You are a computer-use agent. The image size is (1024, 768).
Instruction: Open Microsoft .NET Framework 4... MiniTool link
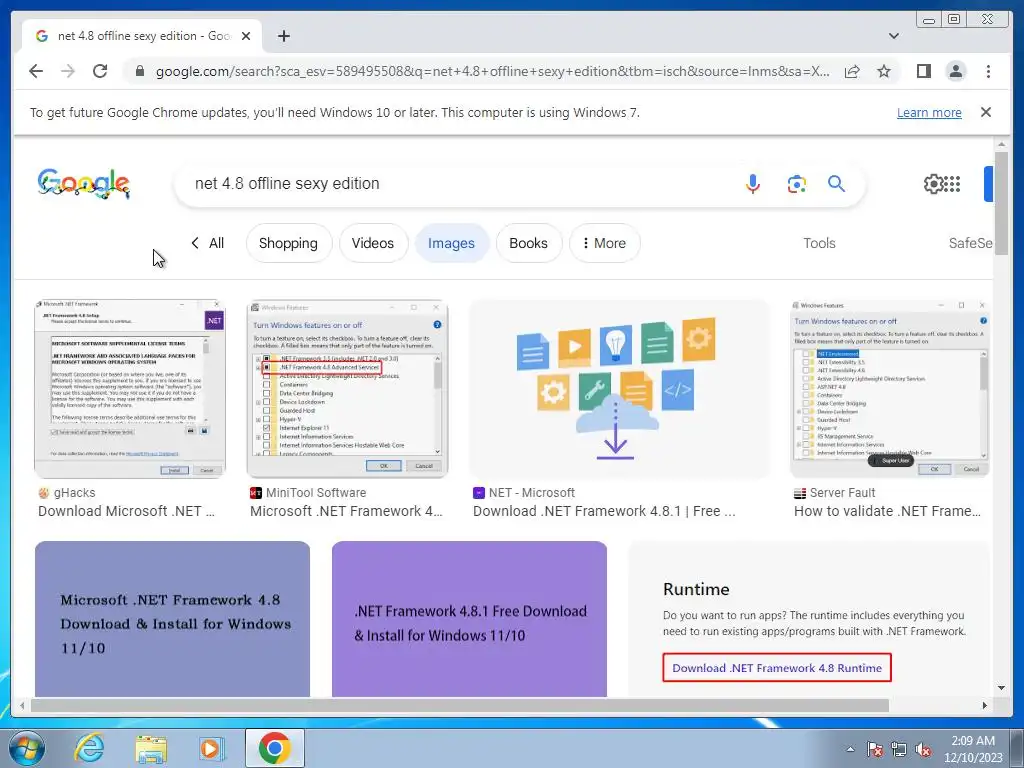pyautogui.click(x=346, y=511)
